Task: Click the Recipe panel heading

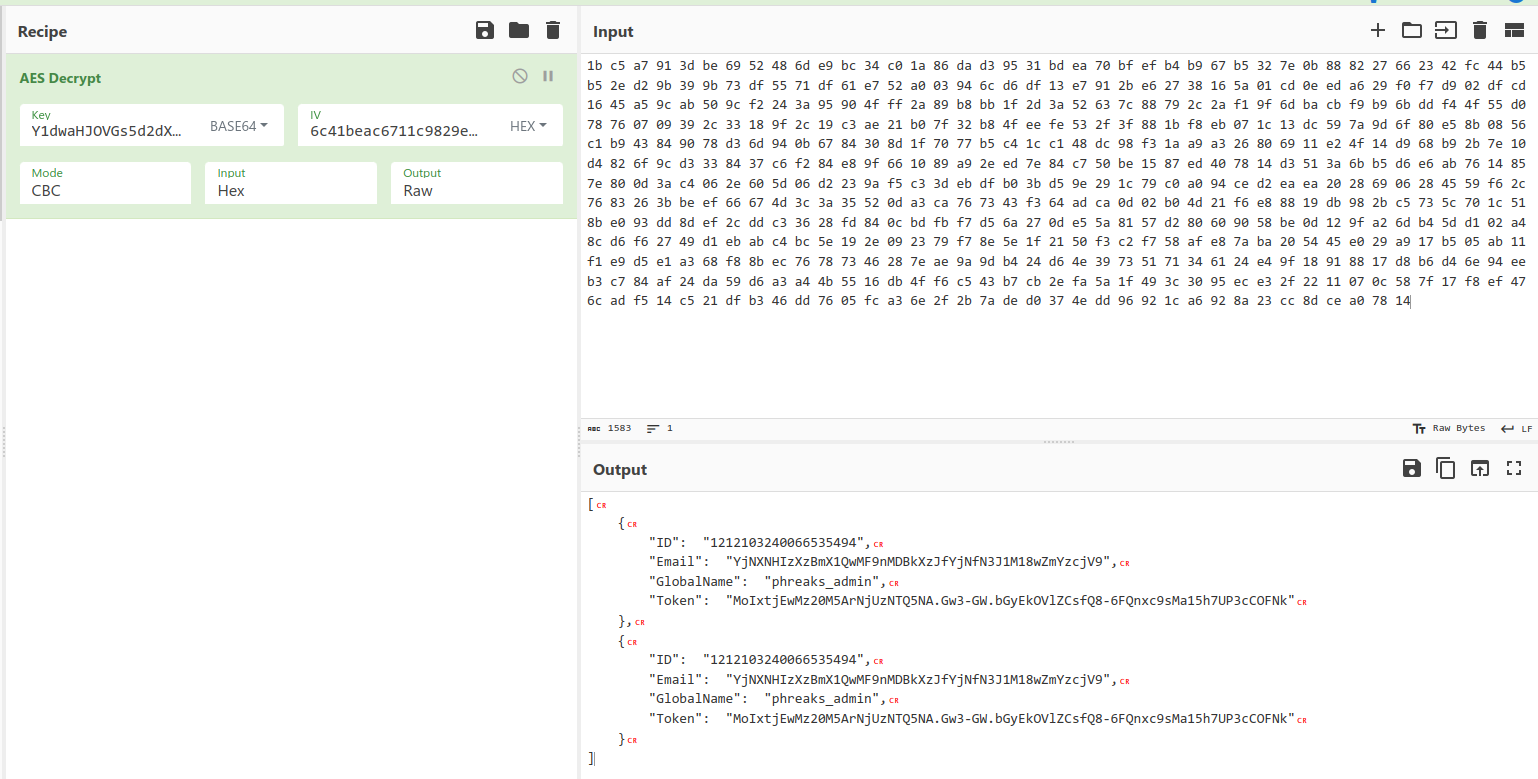Action: tap(42, 32)
